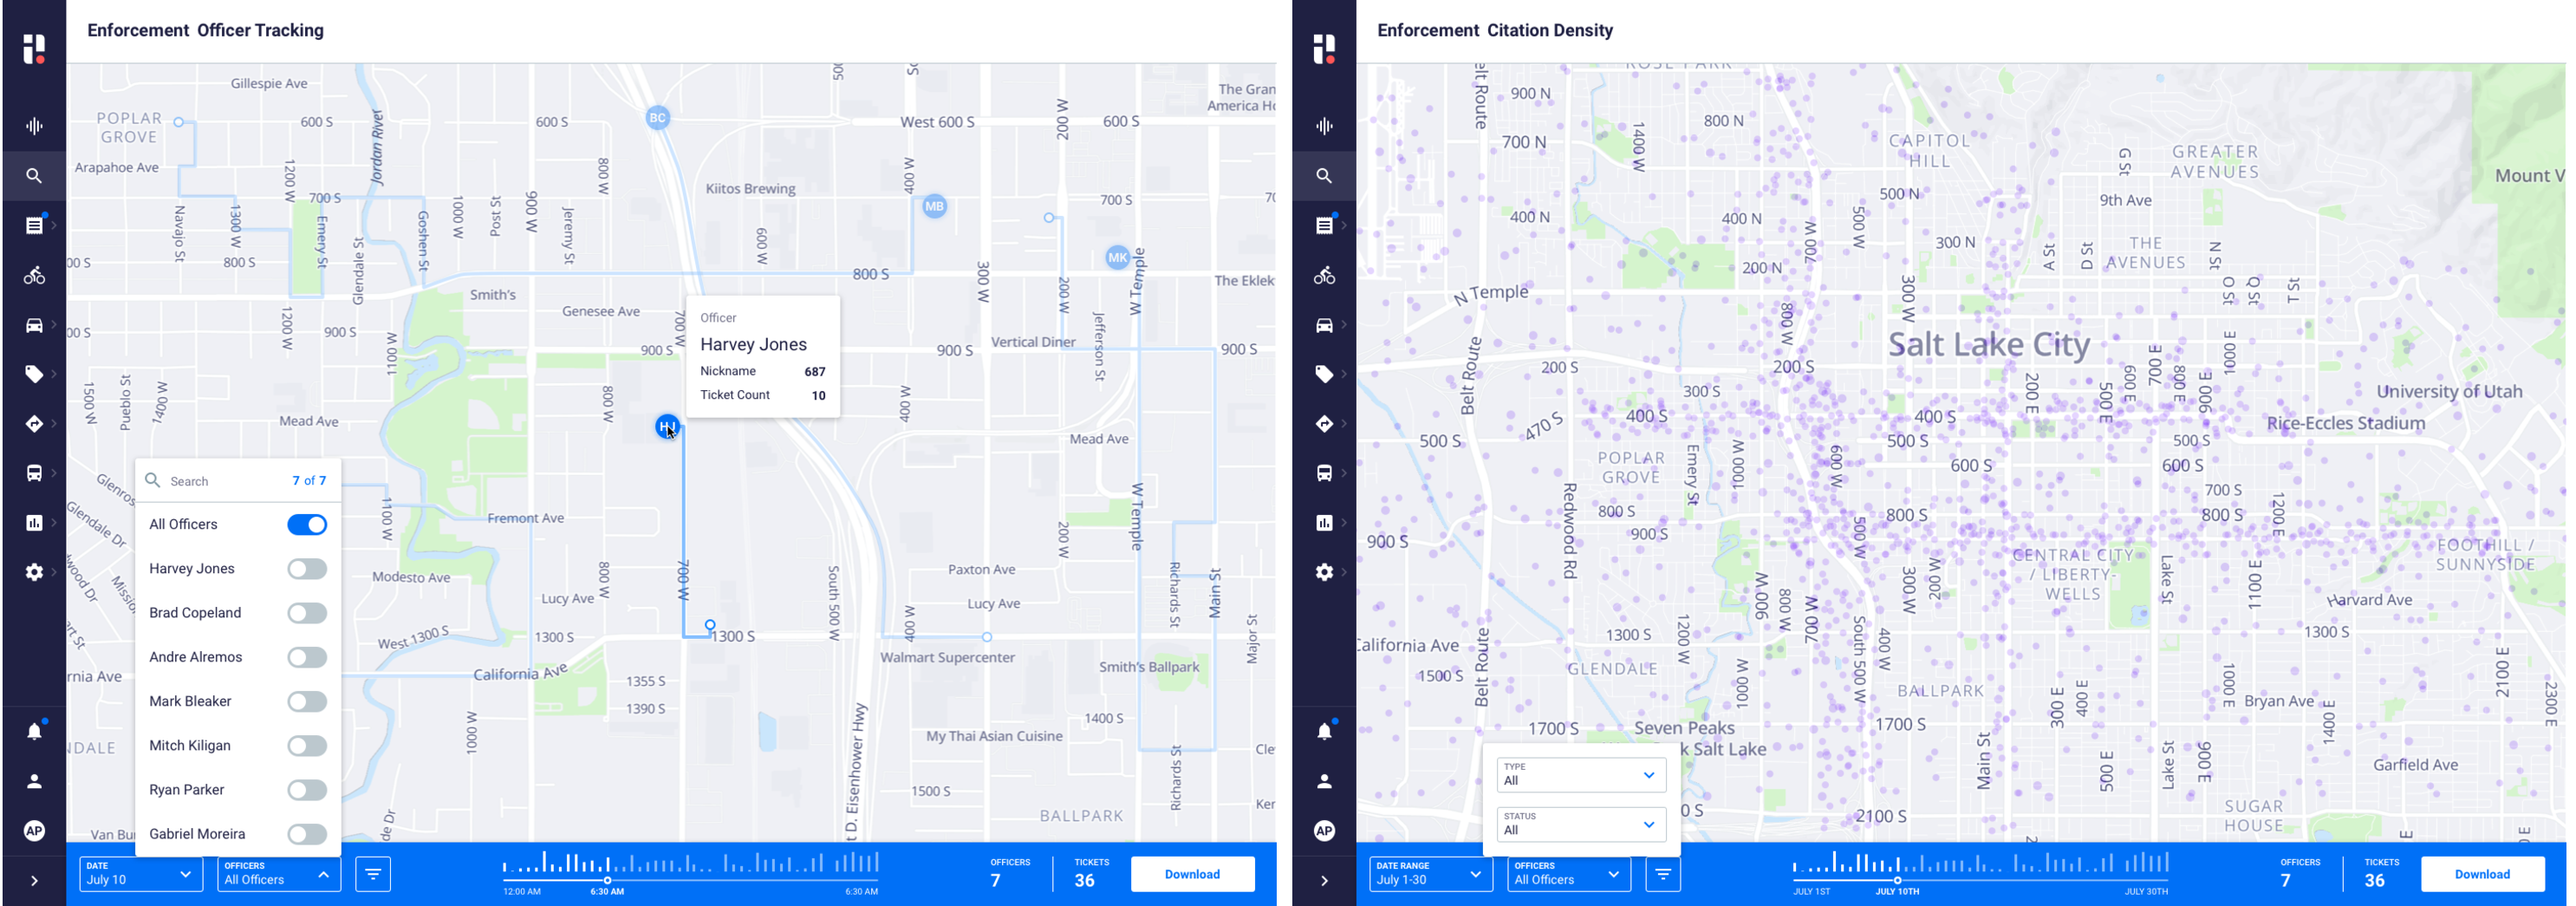
Task: Open settings gear in Citation Density sidebar
Action: [1324, 572]
